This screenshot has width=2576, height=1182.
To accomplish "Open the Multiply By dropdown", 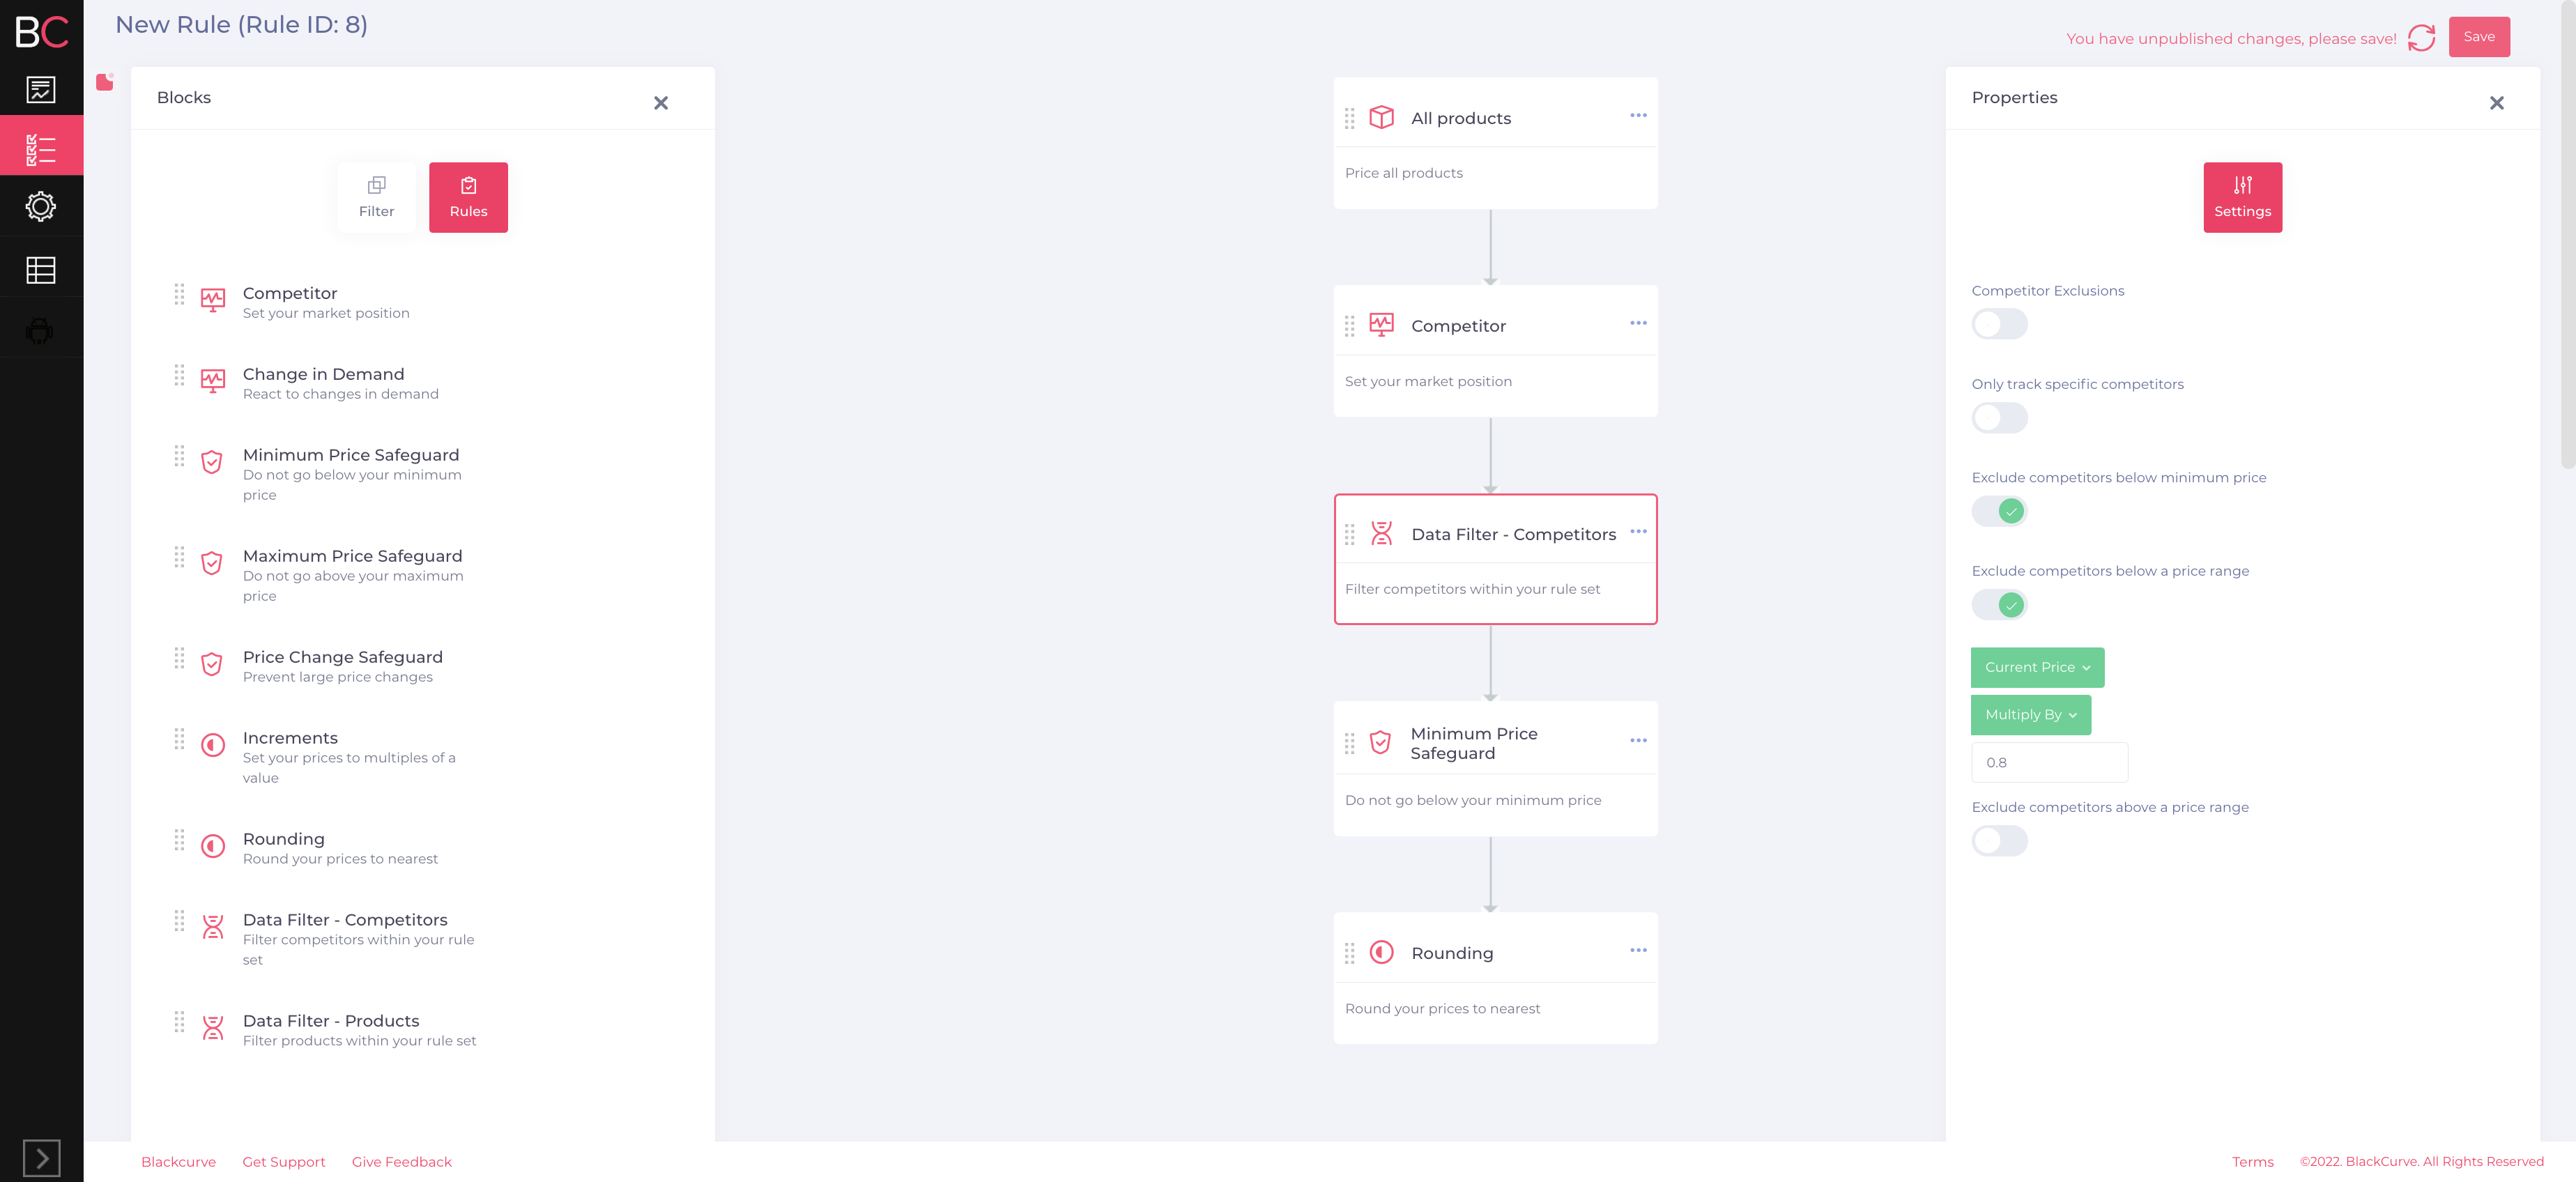I will point(2030,715).
